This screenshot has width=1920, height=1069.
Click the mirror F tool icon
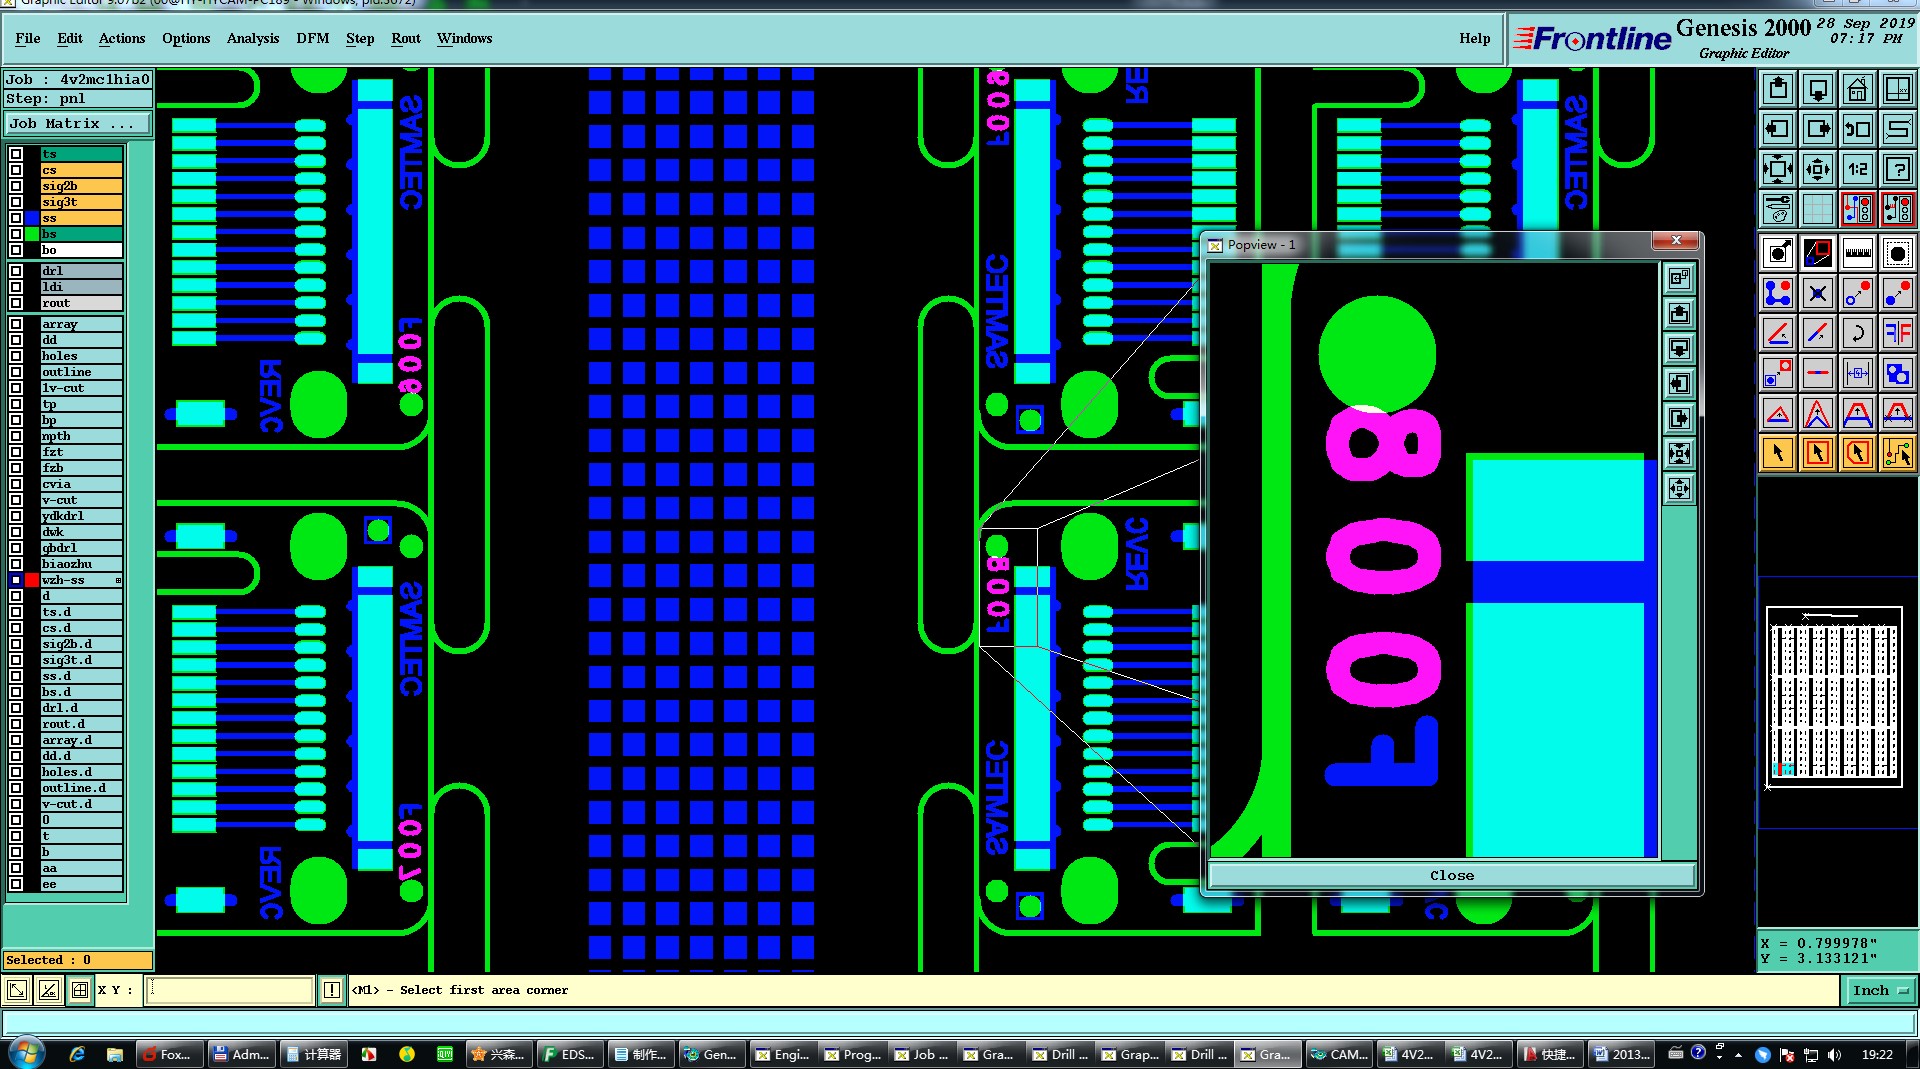pyautogui.click(x=1897, y=333)
